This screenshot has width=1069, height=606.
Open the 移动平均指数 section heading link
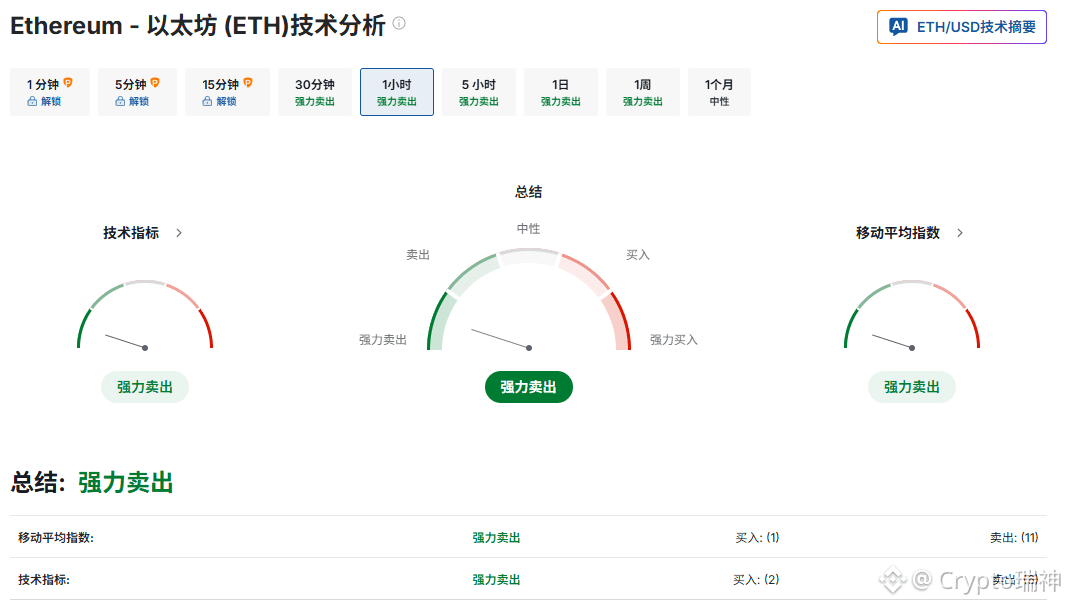coord(898,233)
